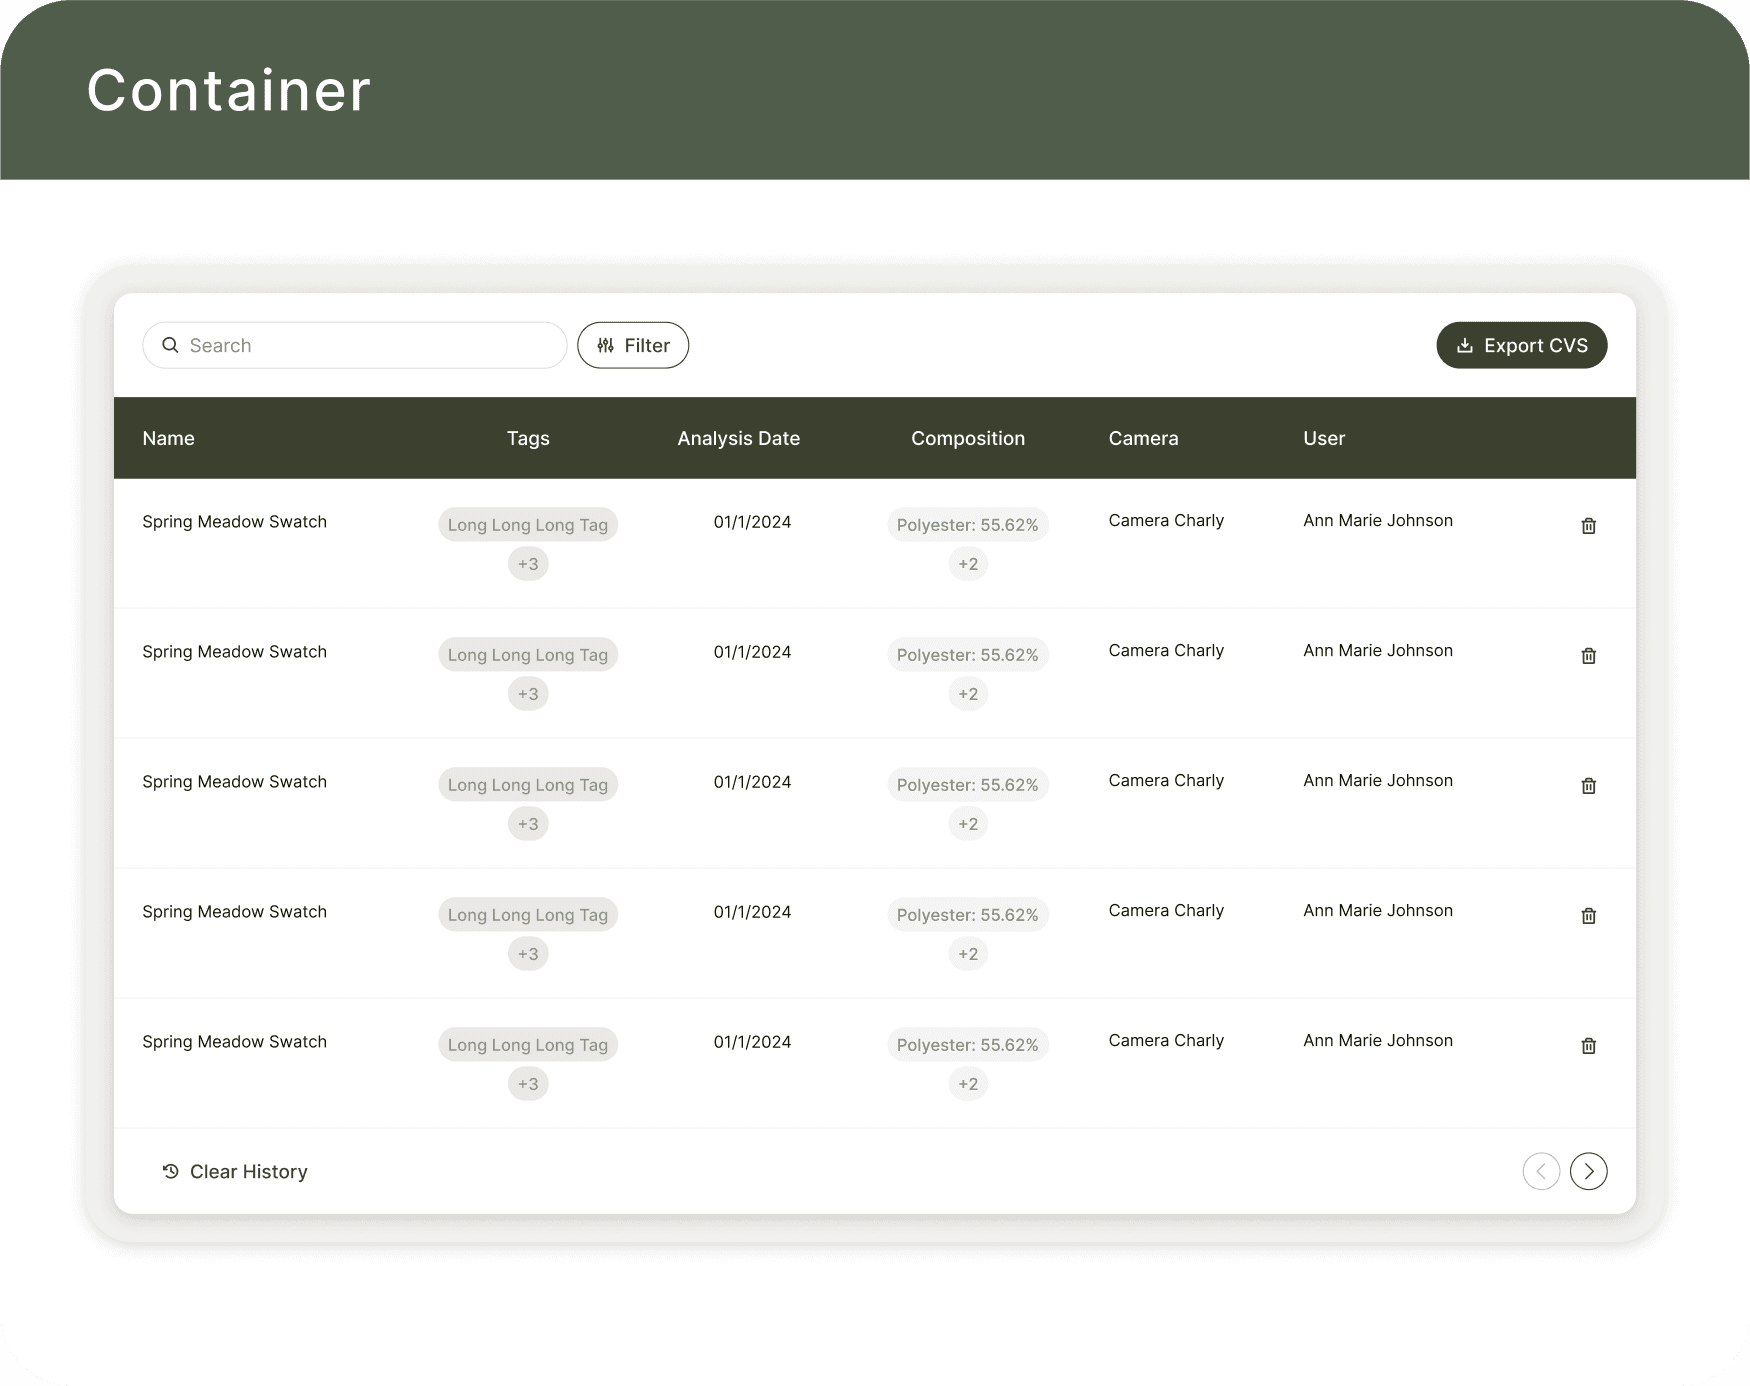Click the sliders icon in the Filter button
This screenshot has width=1750, height=1386.
point(605,345)
